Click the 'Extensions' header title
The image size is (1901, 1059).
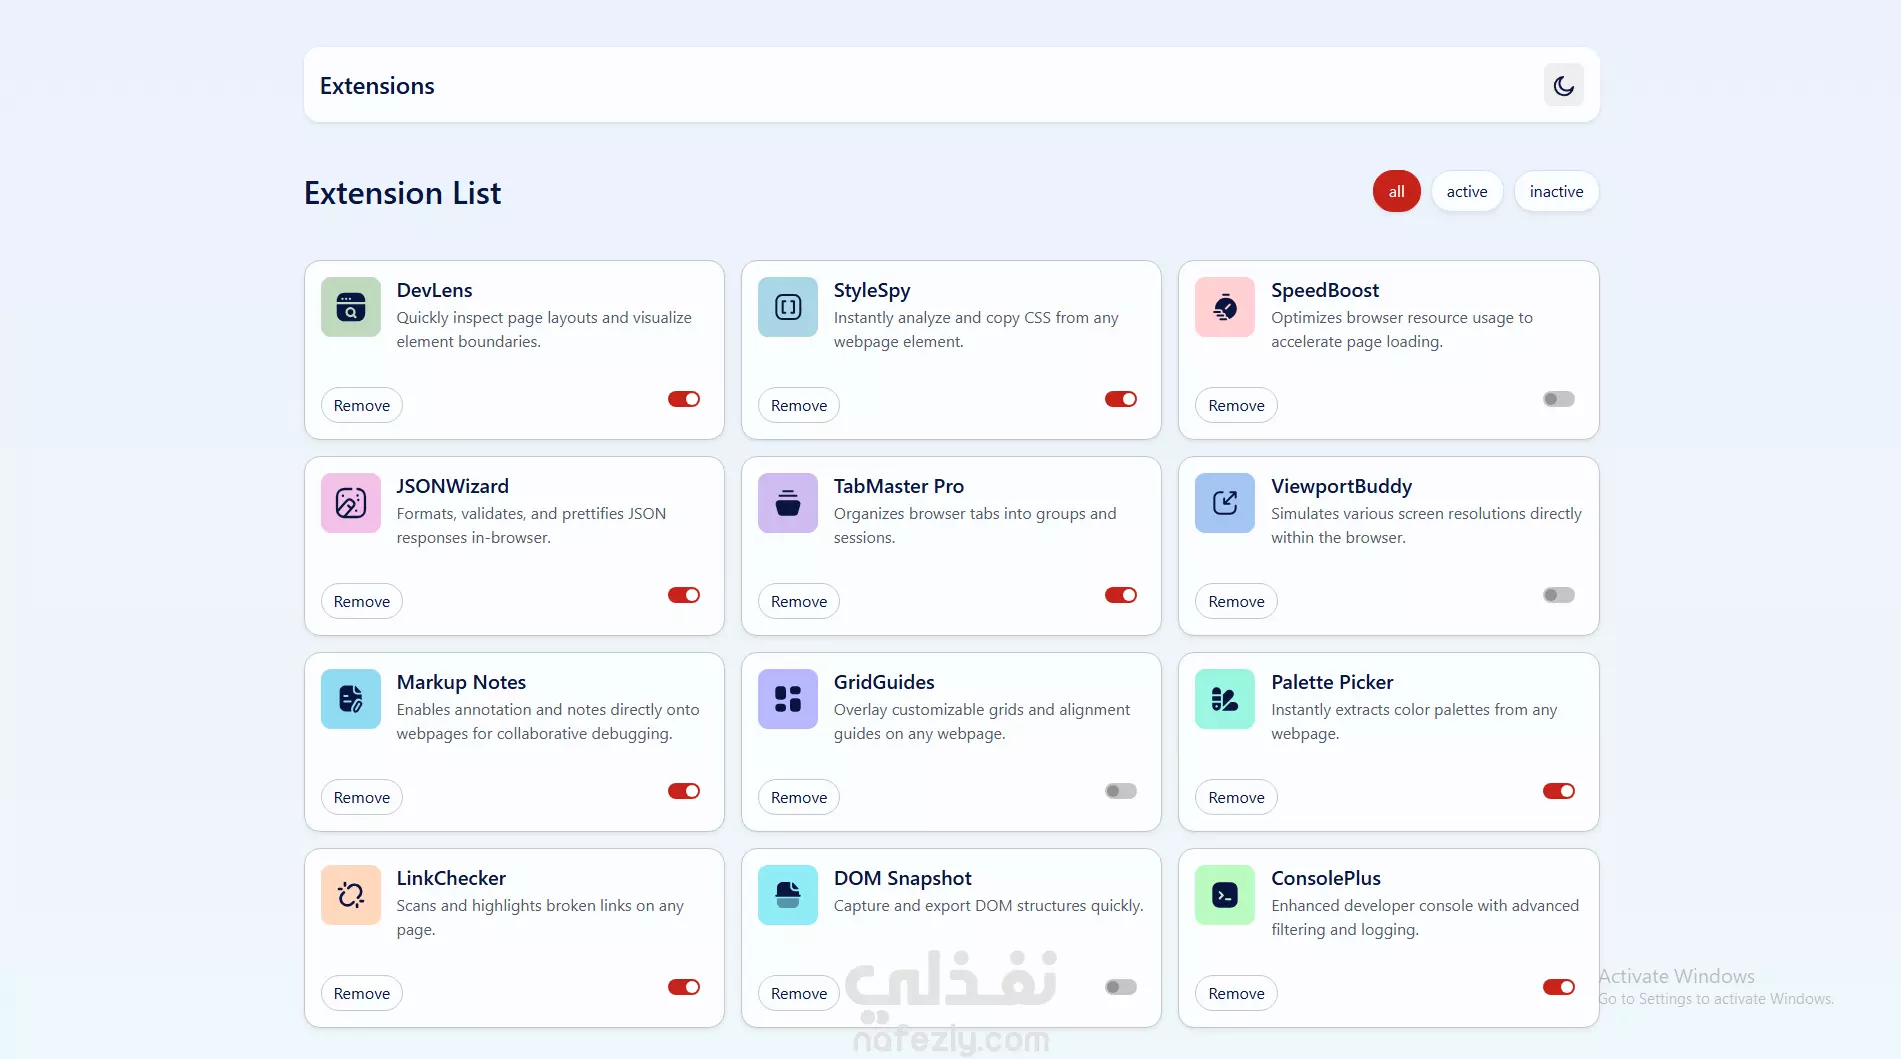point(377,86)
